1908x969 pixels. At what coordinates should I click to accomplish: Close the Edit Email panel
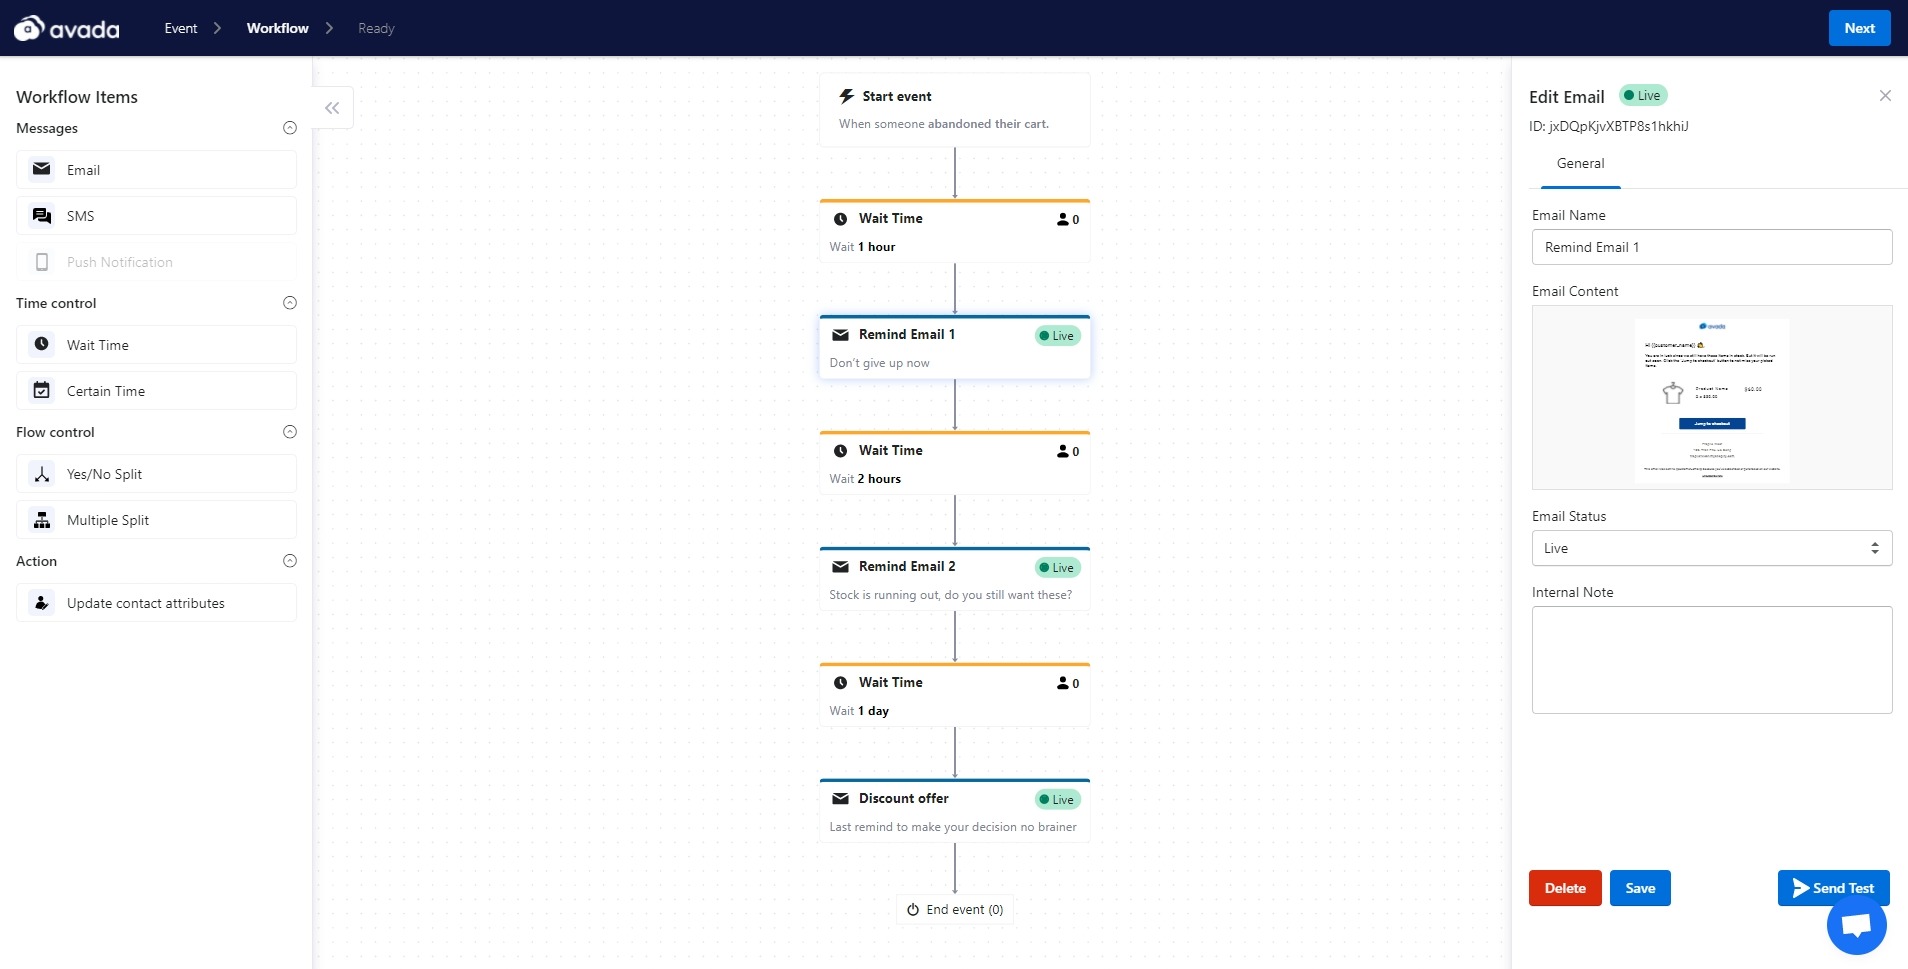click(1885, 96)
